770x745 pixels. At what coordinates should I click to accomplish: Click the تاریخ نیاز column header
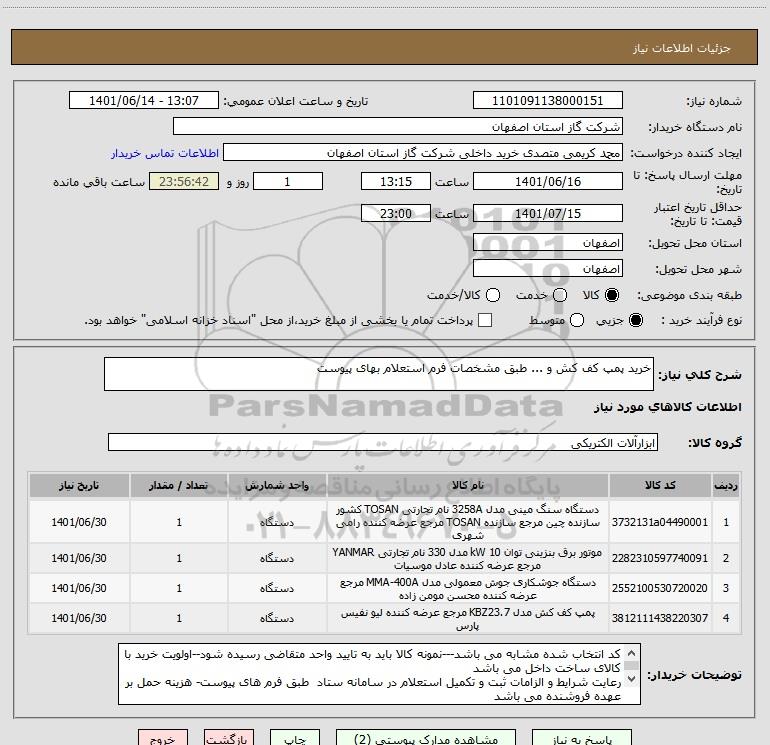click(x=79, y=485)
